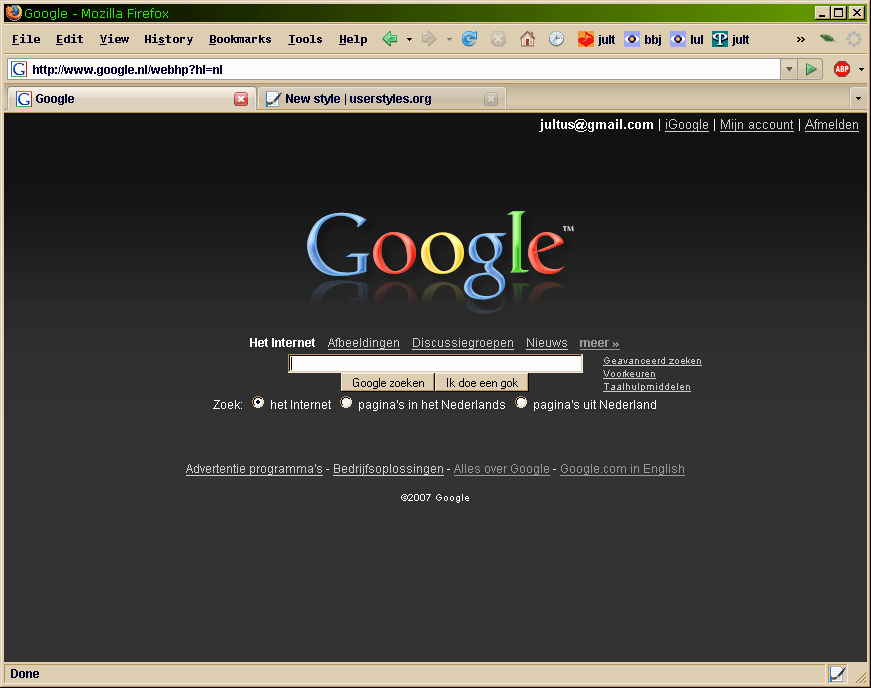Open the iGoogle link
871x688 pixels.
(x=687, y=125)
